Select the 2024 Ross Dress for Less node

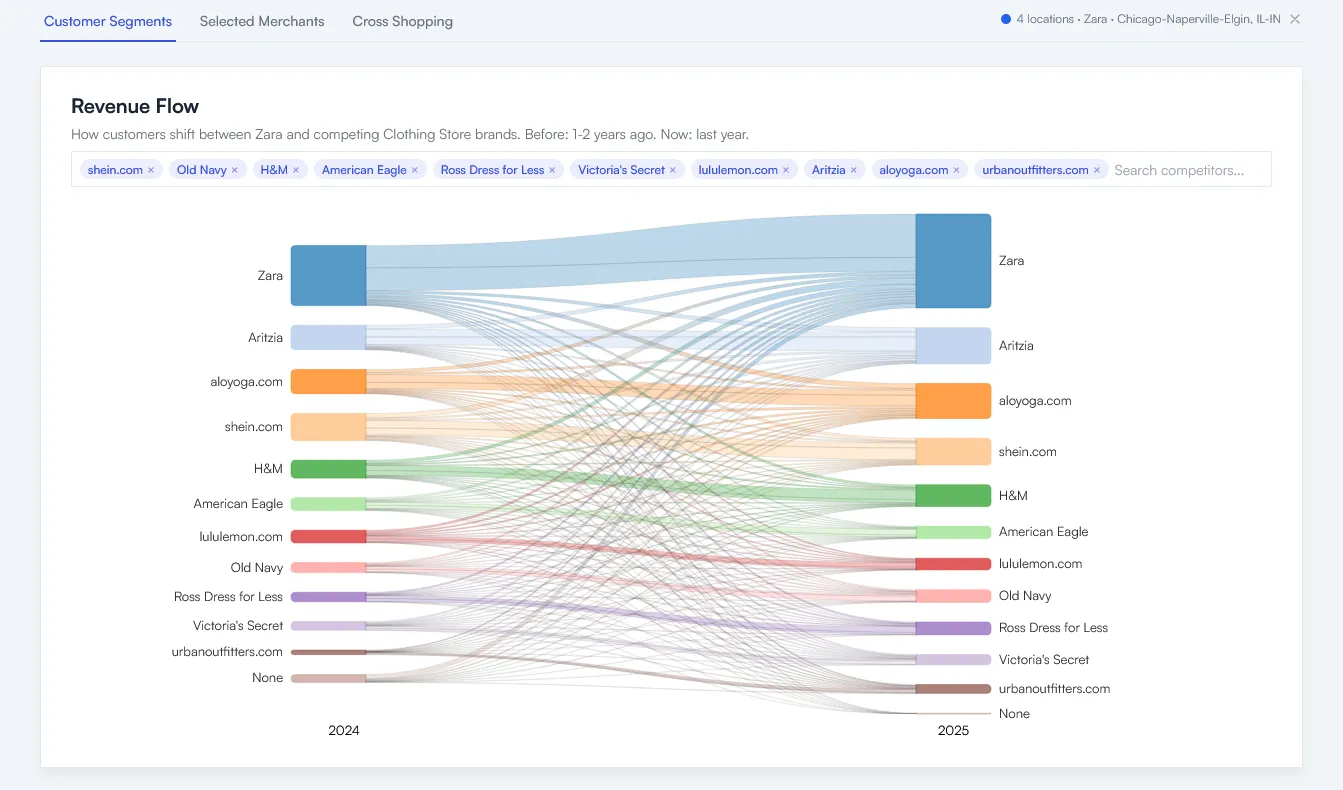[328, 597]
